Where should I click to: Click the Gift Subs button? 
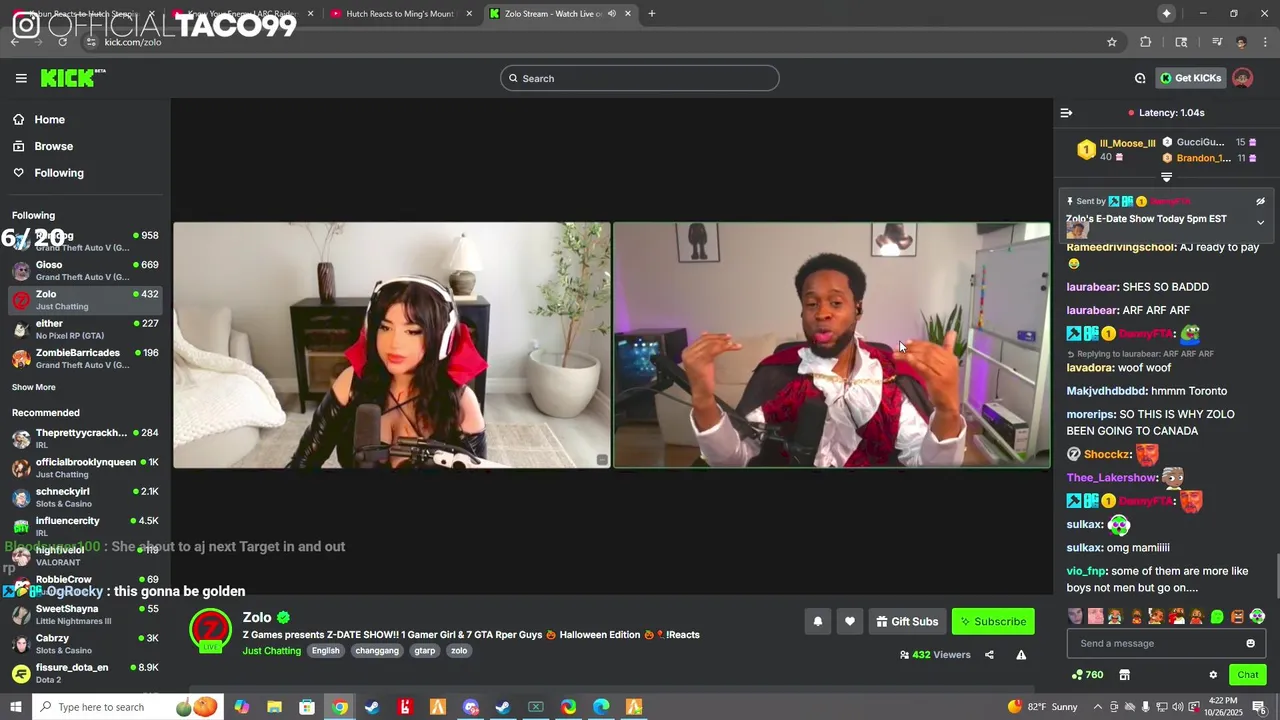907,621
